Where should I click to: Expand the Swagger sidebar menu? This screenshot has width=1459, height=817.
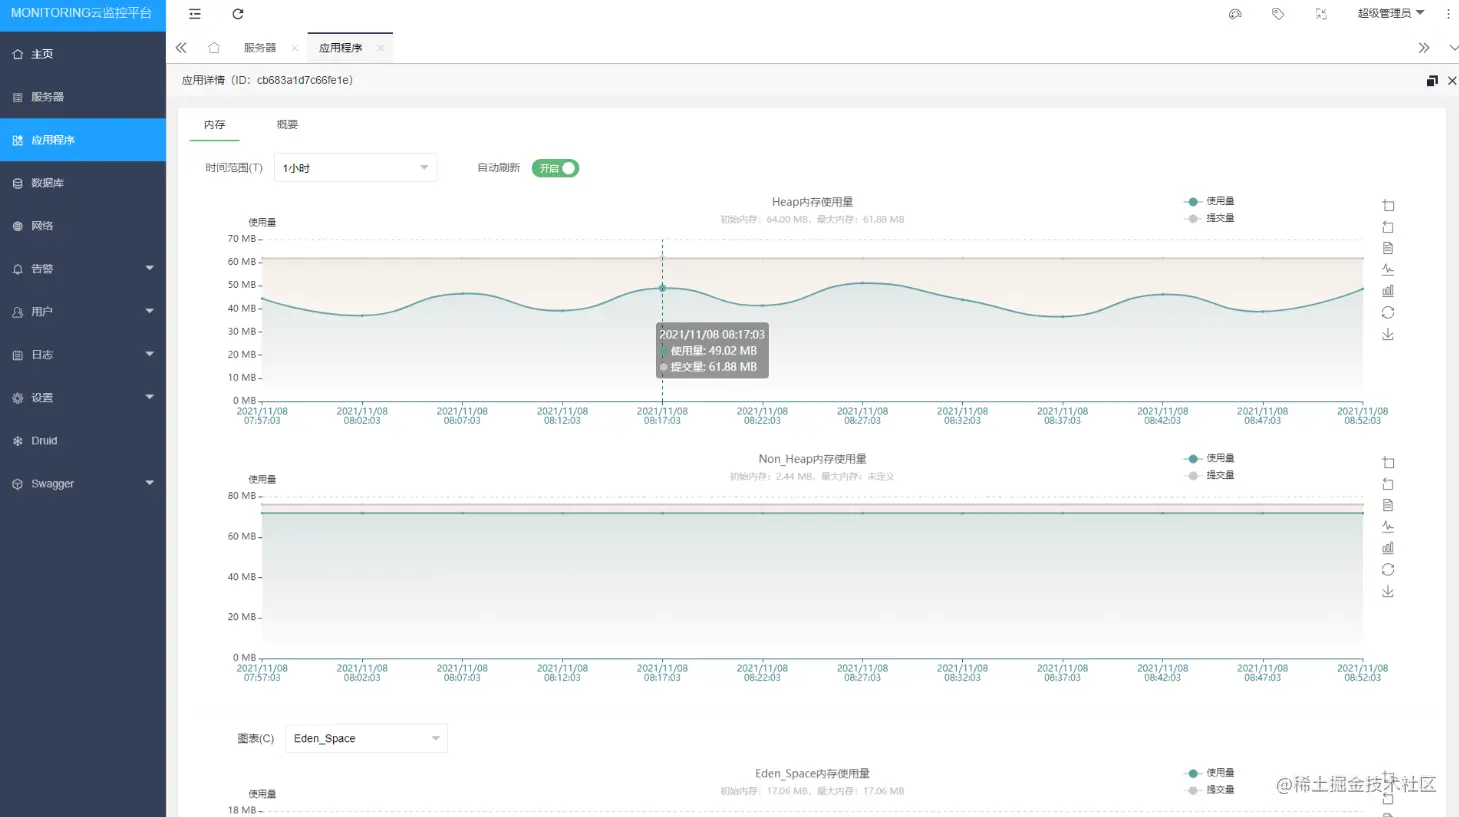coord(83,484)
